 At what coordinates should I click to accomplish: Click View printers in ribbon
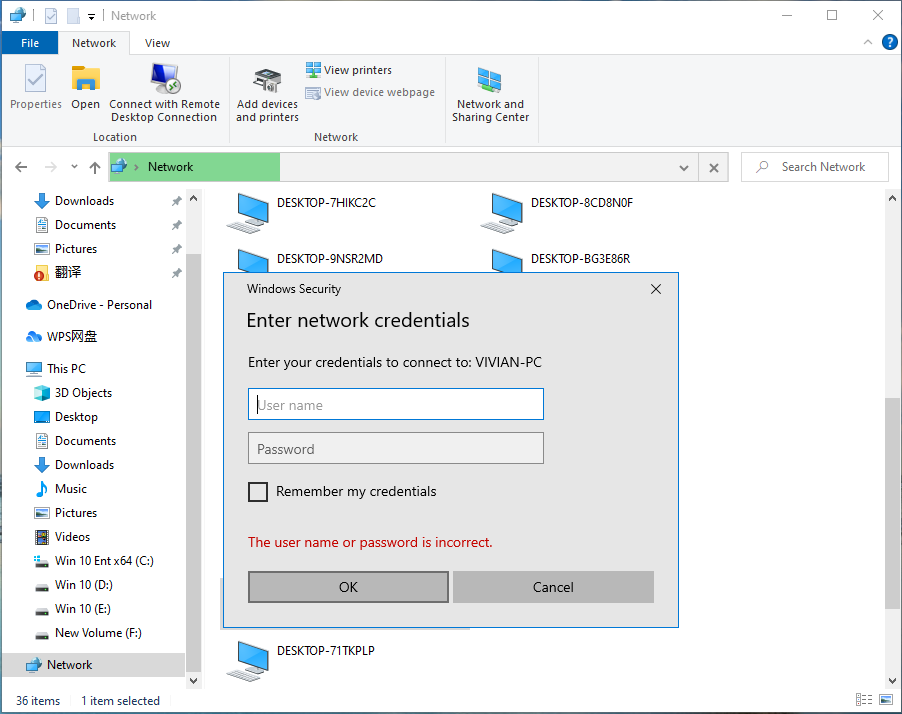coord(349,70)
